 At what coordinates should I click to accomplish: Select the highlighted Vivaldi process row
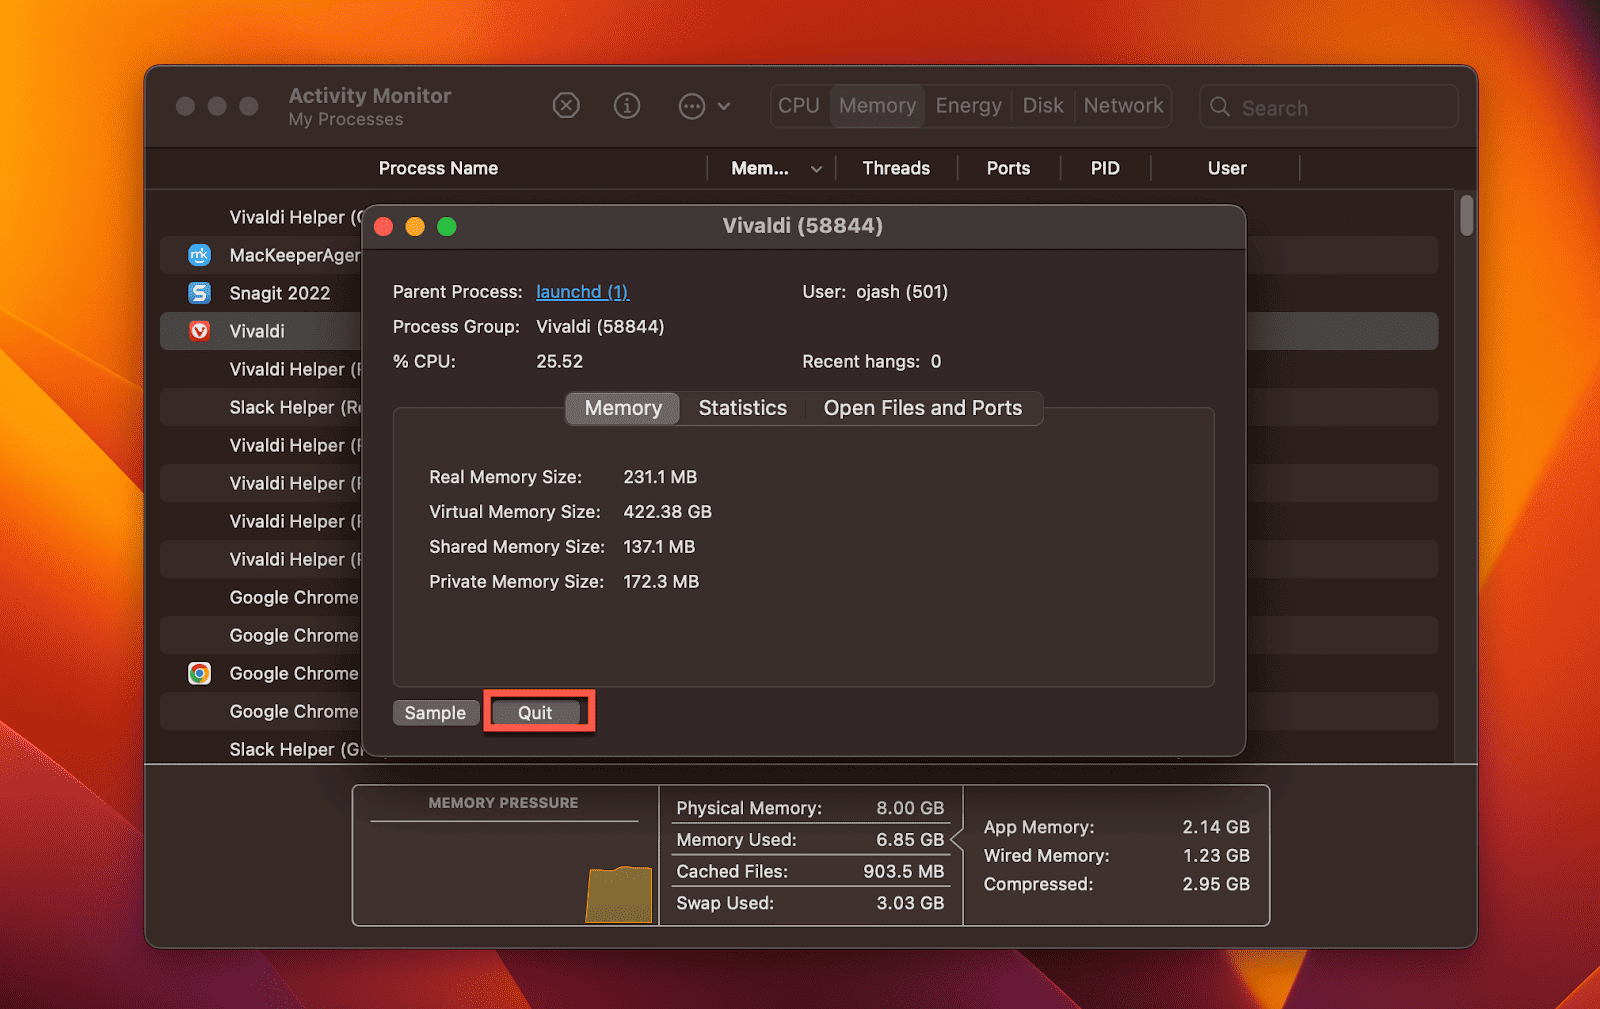[x=261, y=331]
